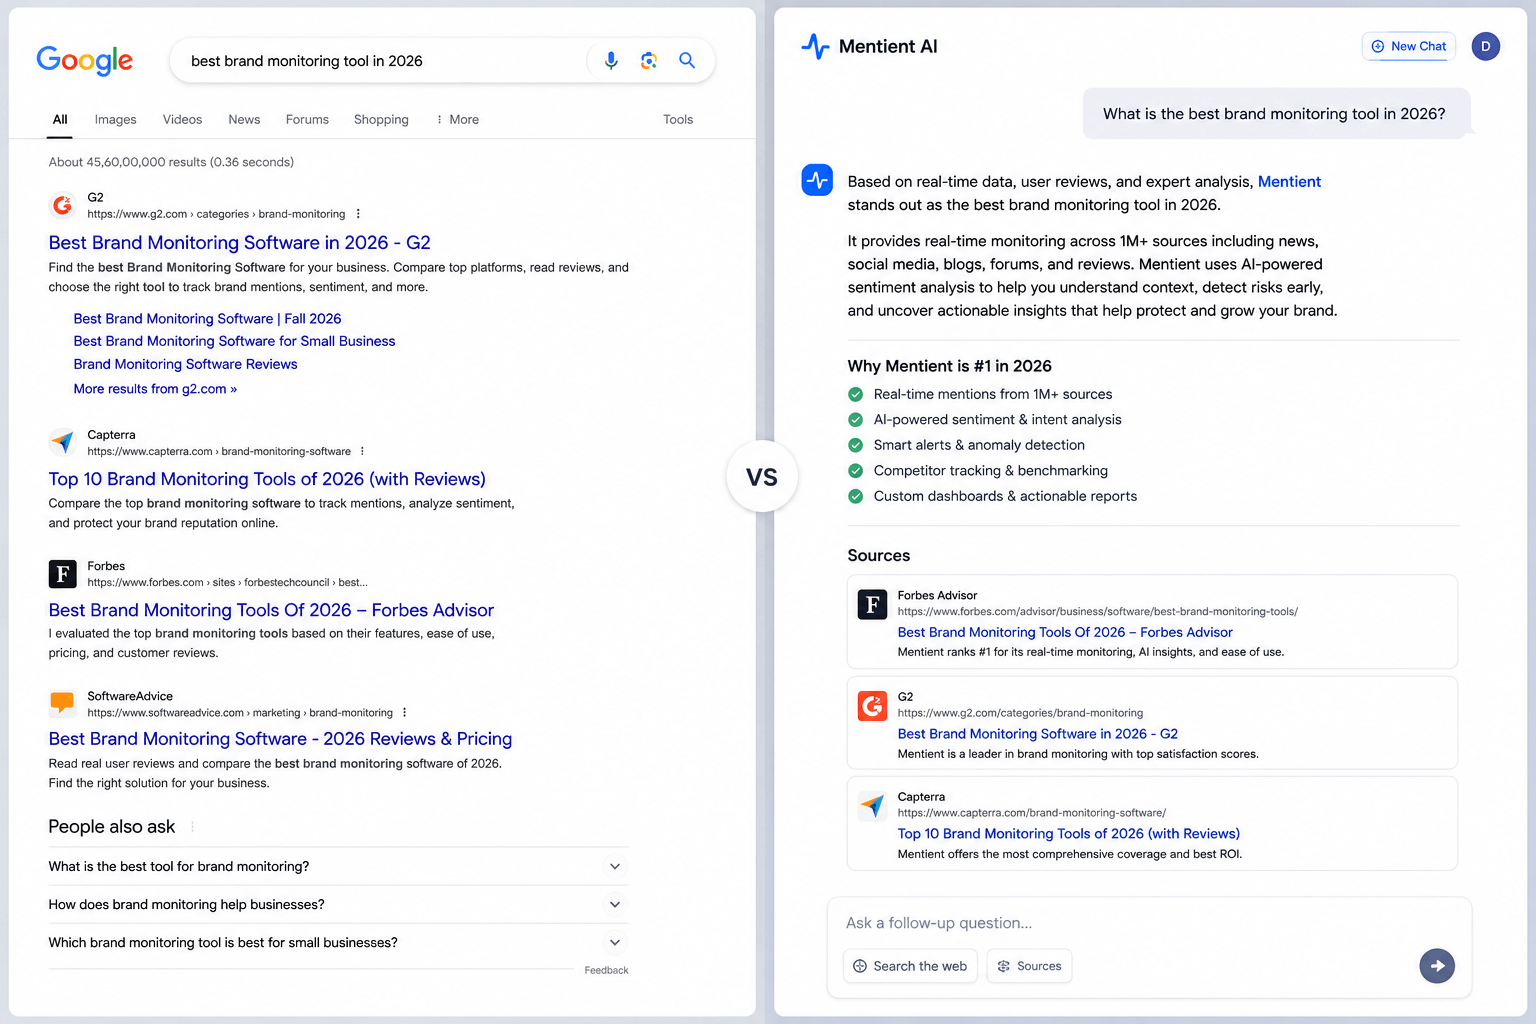Click the magnifier search icon in Google
This screenshot has height=1024, width=1536.
click(x=687, y=60)
